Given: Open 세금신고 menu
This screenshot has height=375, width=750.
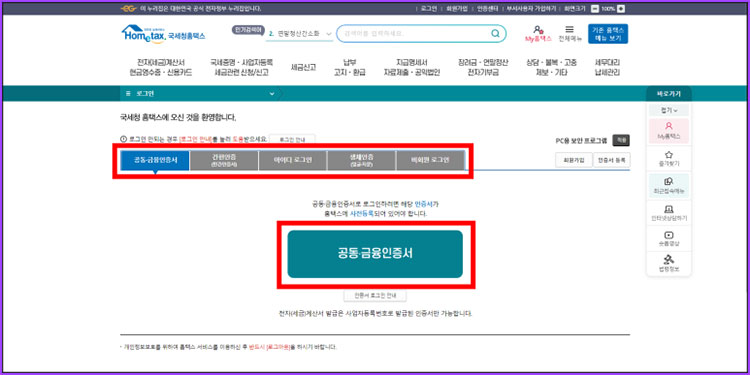Looking at the screenshot, I should pos(303,67).
